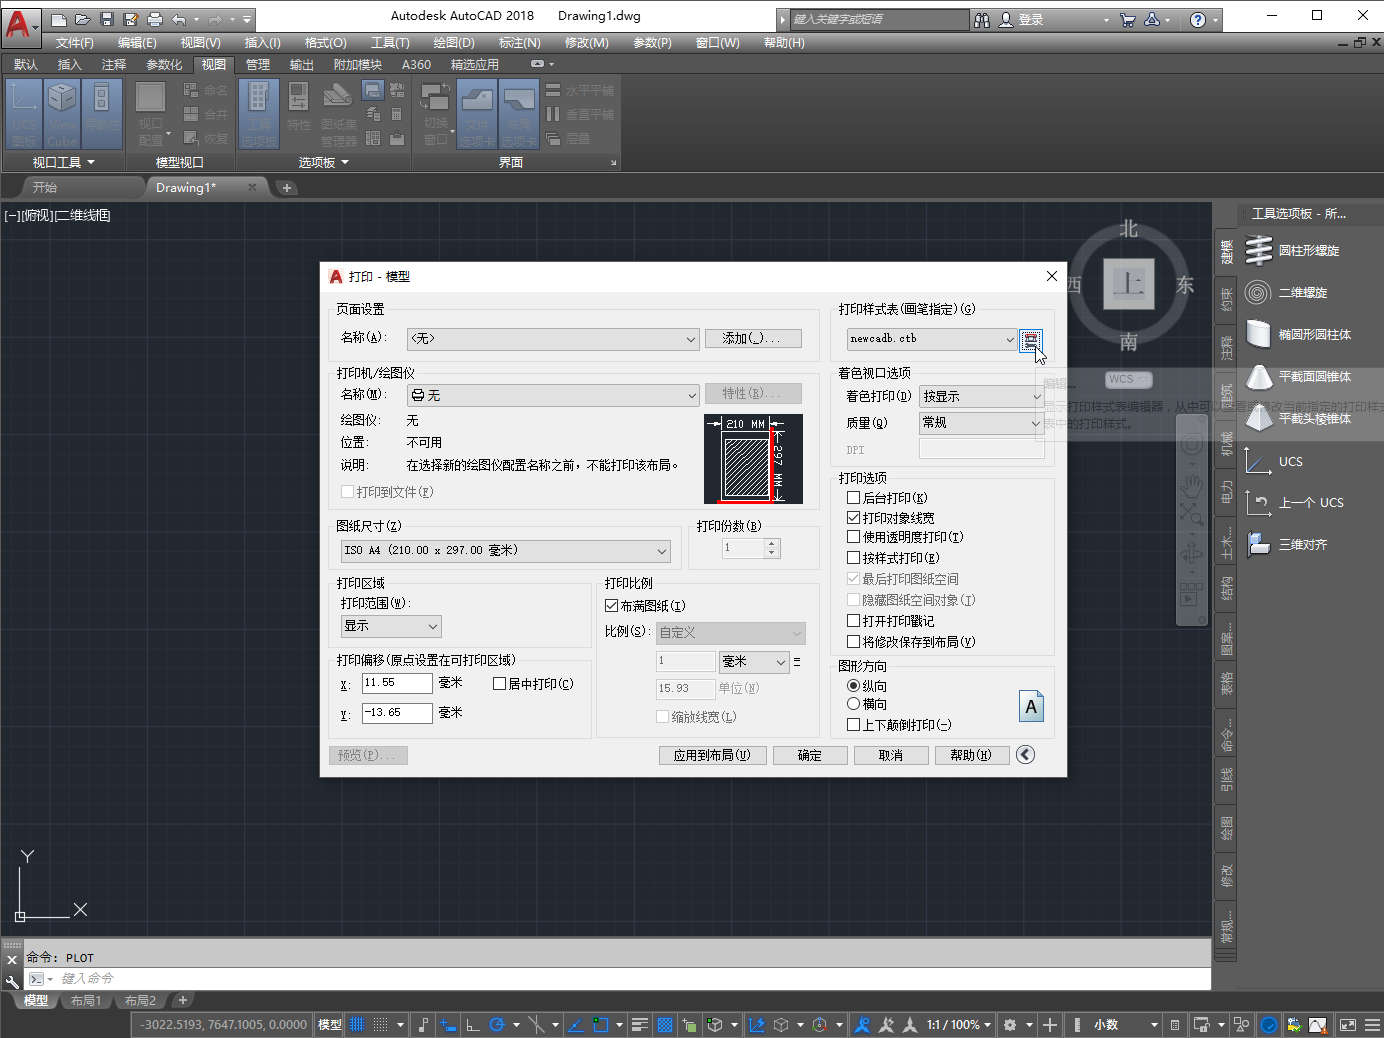1384x1038 pixels.
Task: Click the 应用到布局 button
Action: pyautogui.click(x=712, y=755)
